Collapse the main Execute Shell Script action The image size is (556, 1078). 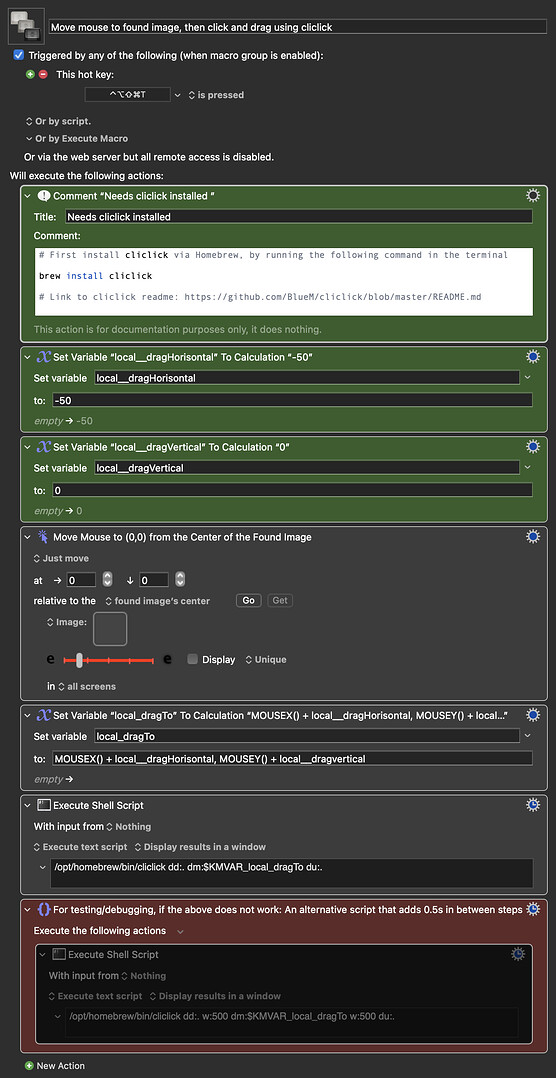click(x=27, y=805)
